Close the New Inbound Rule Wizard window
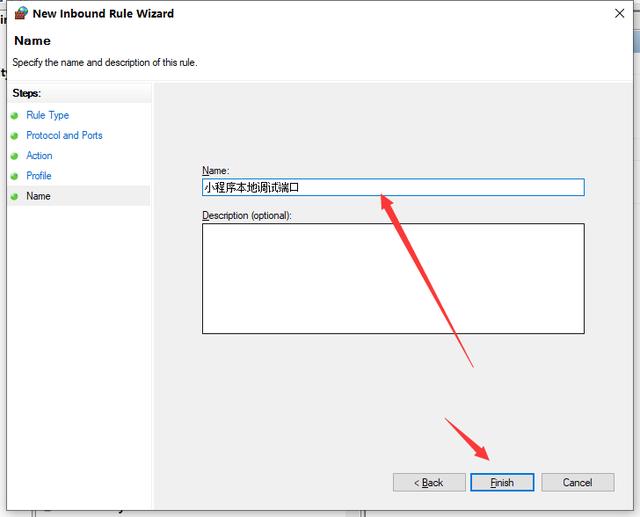The image size is (640, 517). click(616, 14)
